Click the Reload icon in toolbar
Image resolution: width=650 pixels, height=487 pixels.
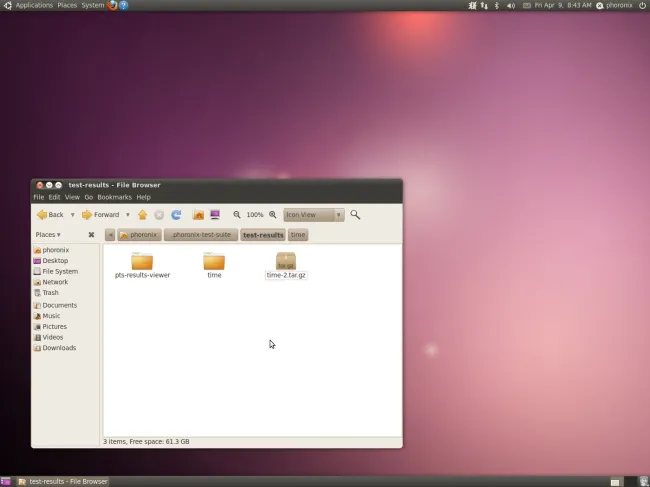pyautogui.click(x=176, y=214)
